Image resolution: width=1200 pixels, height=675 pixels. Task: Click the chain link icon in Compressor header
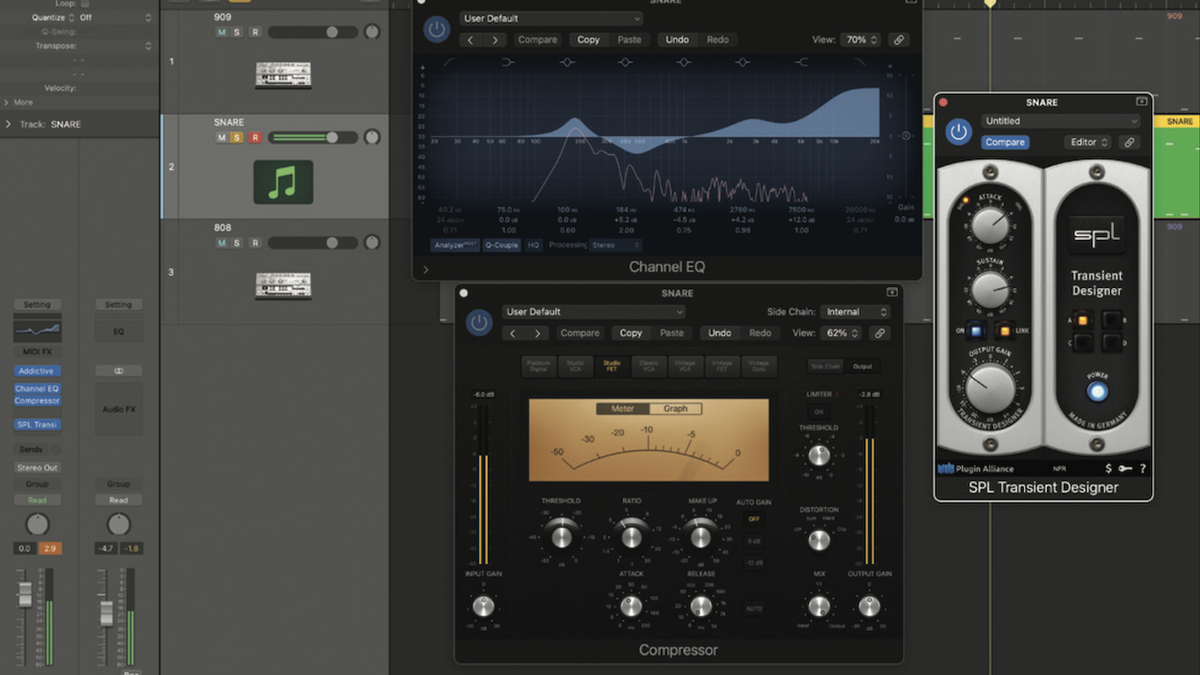click(x=881, y=332)
